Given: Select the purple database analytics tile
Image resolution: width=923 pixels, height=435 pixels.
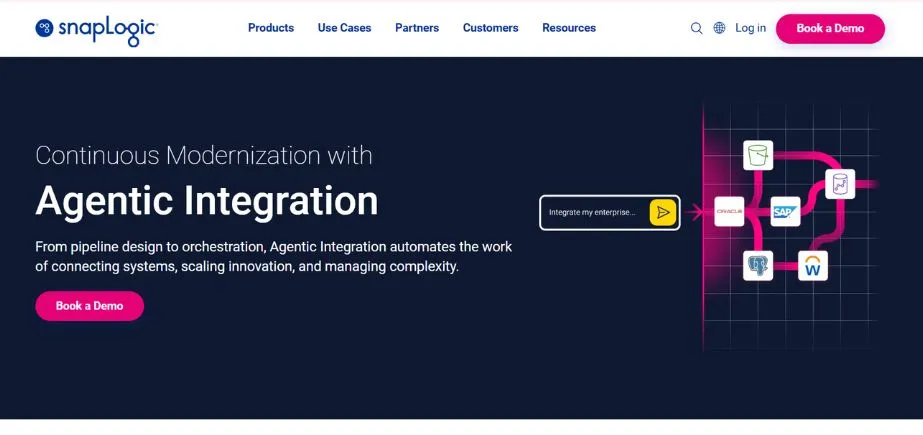Looking at the screenshot, I should [840, 184].
